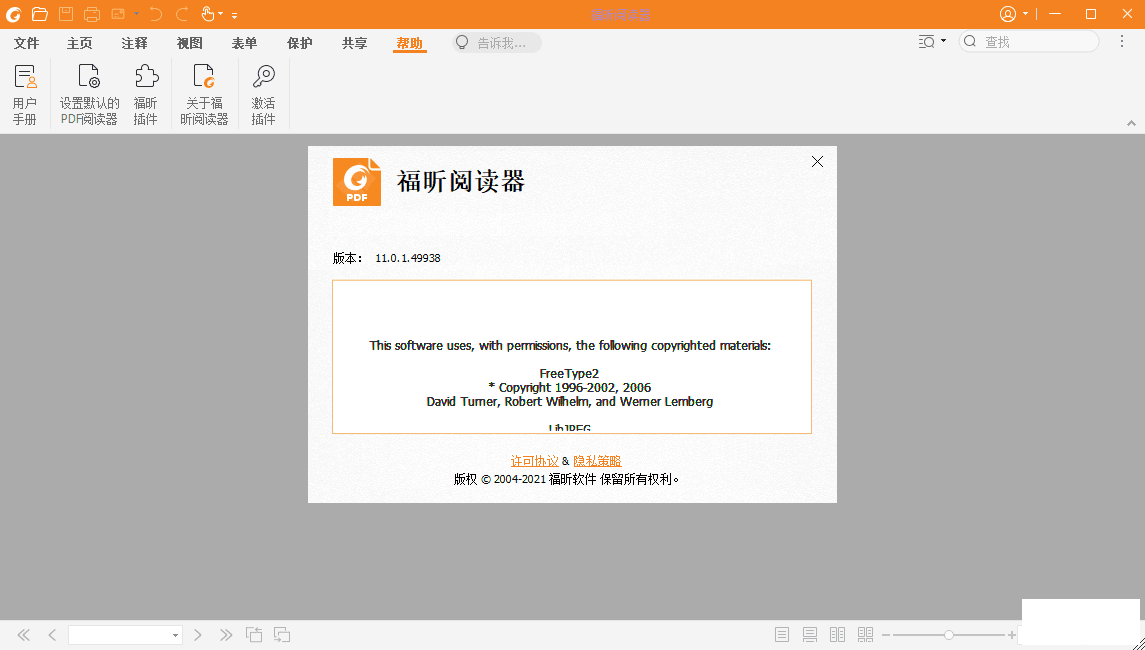1145x650 pixels.
Task: Open the three-dot more options menu
Action: 1122,42
